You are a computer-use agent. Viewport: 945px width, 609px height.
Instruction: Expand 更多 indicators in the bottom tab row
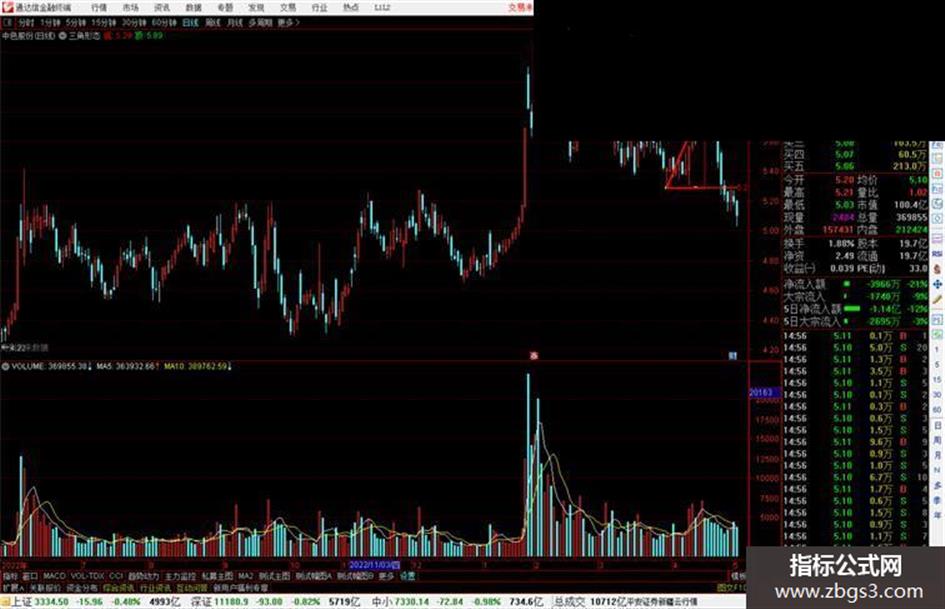[x=386, y=576]
